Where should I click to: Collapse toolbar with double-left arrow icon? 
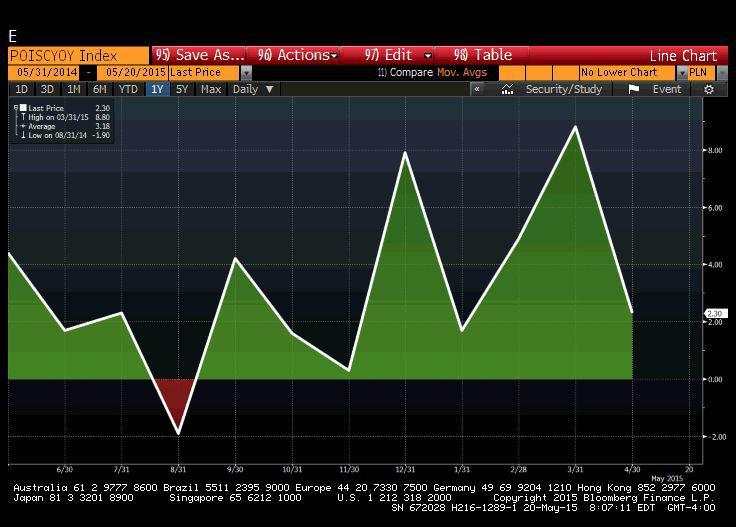coord(477,89)
